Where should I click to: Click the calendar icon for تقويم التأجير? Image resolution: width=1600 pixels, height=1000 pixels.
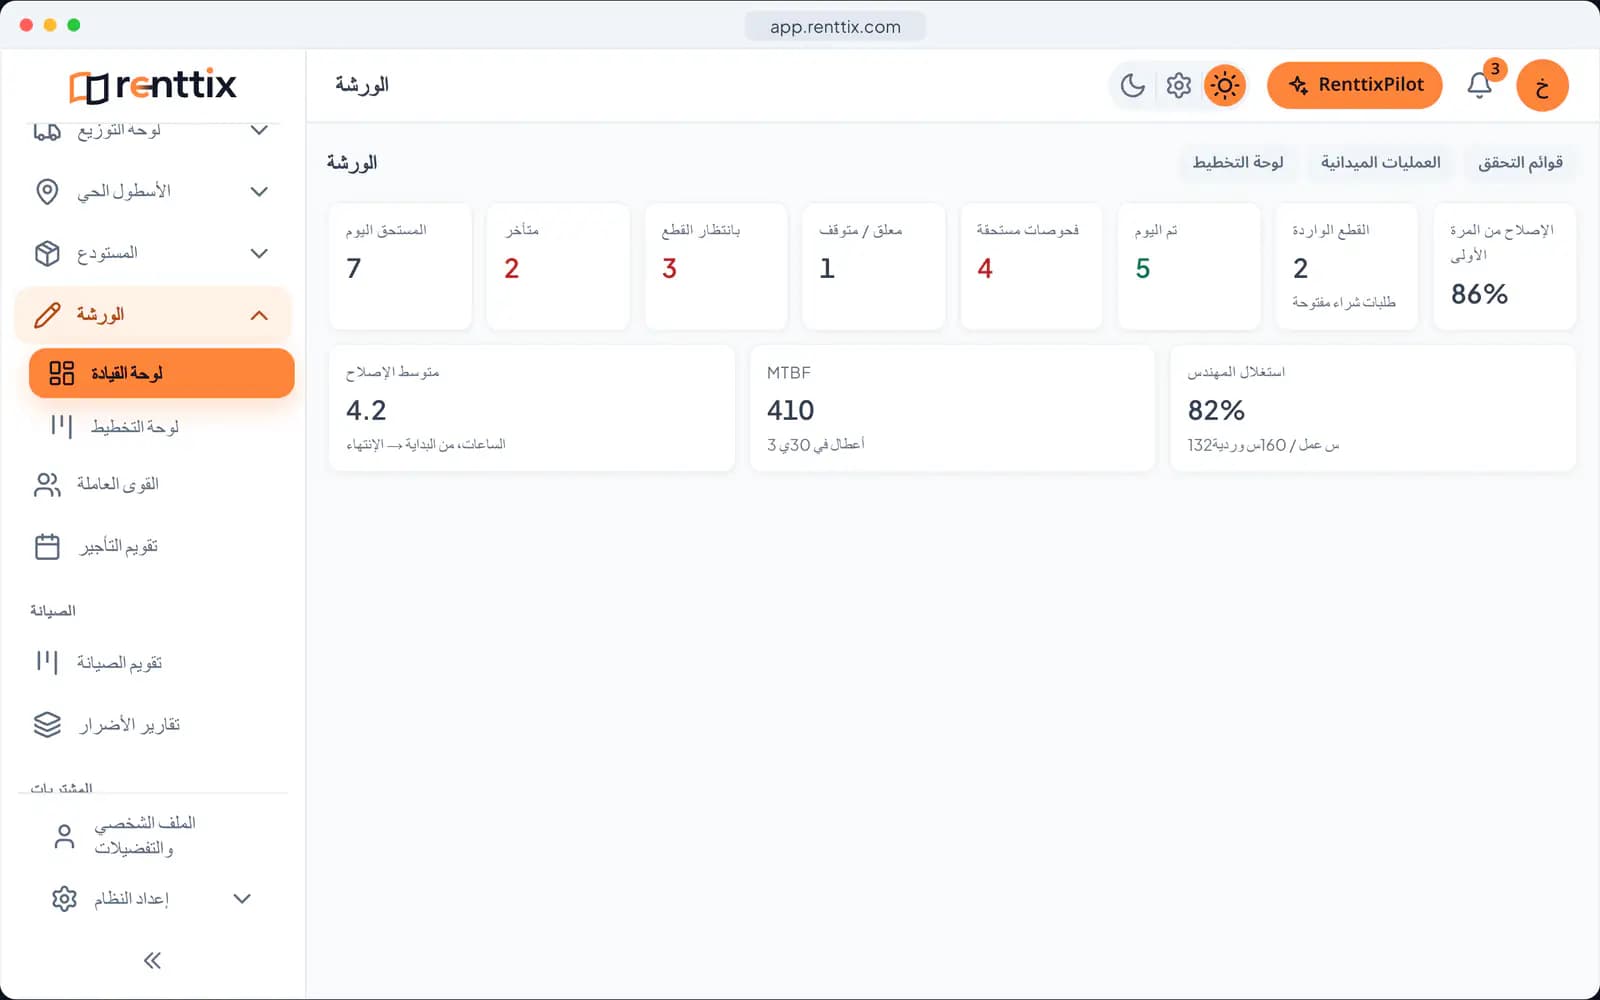tap(47, 546)
